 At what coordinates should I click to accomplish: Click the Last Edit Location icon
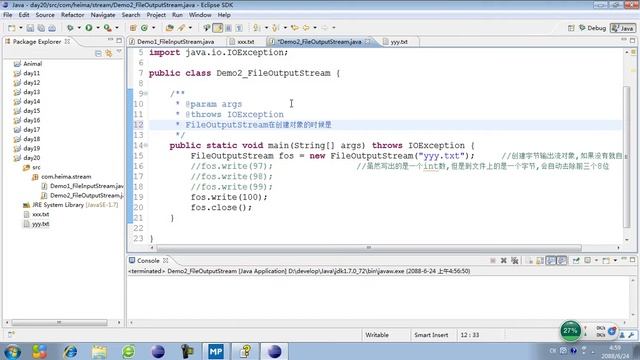[x=295, y=28]
